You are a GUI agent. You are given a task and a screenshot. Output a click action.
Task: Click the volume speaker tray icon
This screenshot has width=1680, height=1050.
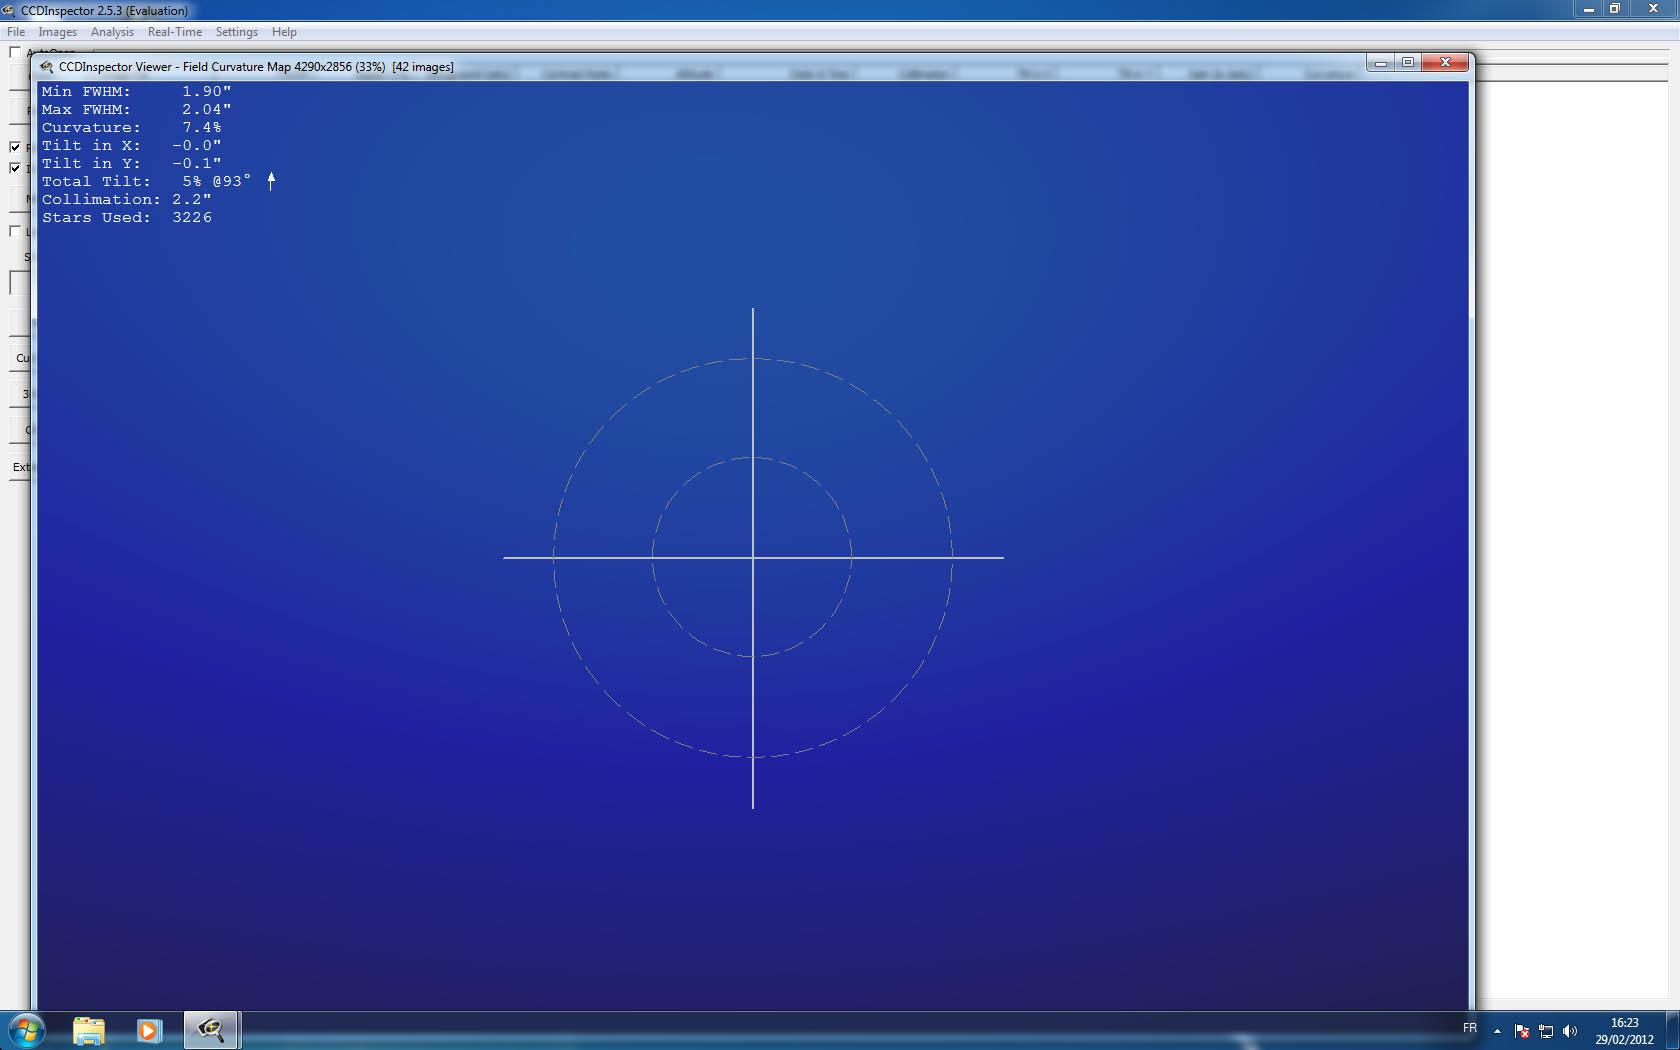pyautogui.click(x=1570, y=1031)
